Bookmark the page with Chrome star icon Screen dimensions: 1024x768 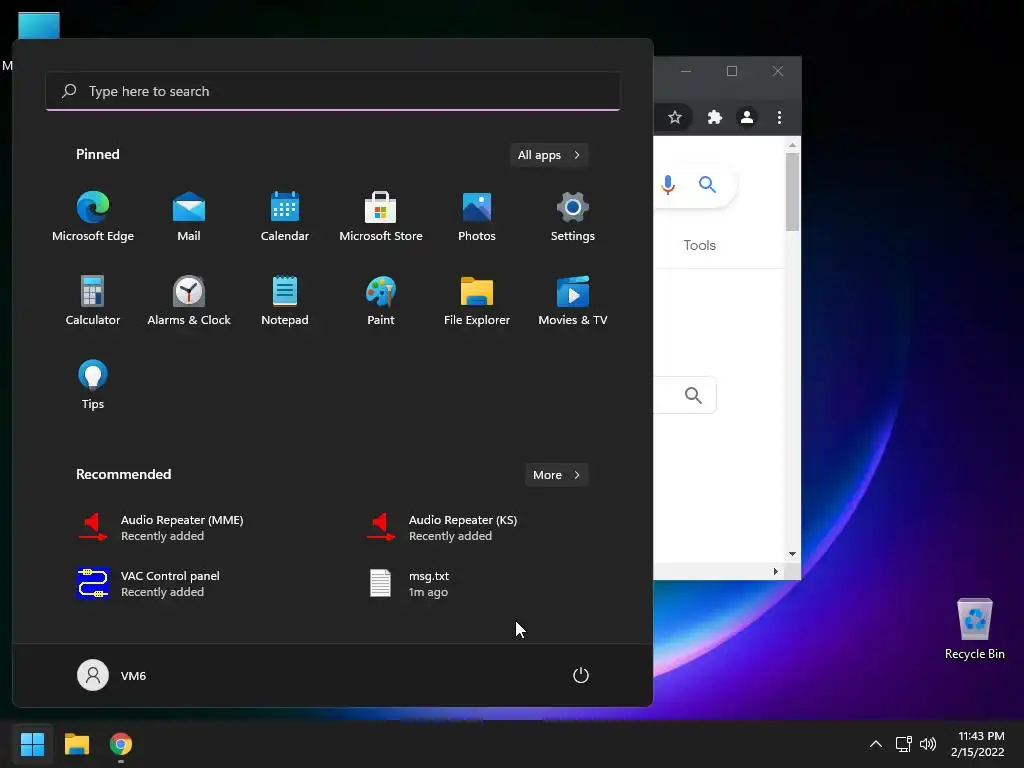point(675,118)
